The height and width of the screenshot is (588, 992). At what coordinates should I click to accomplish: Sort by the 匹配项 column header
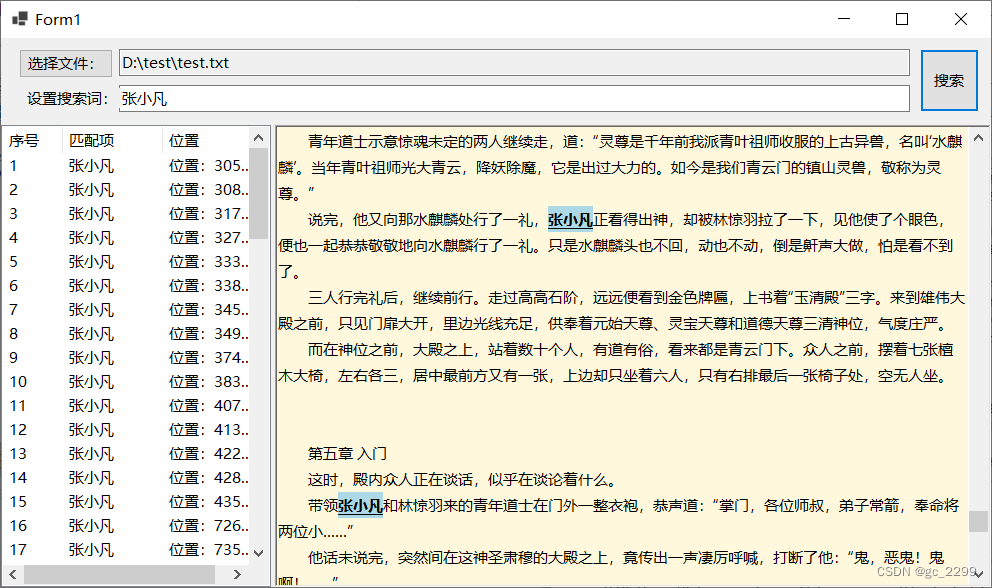pos(93,140)
